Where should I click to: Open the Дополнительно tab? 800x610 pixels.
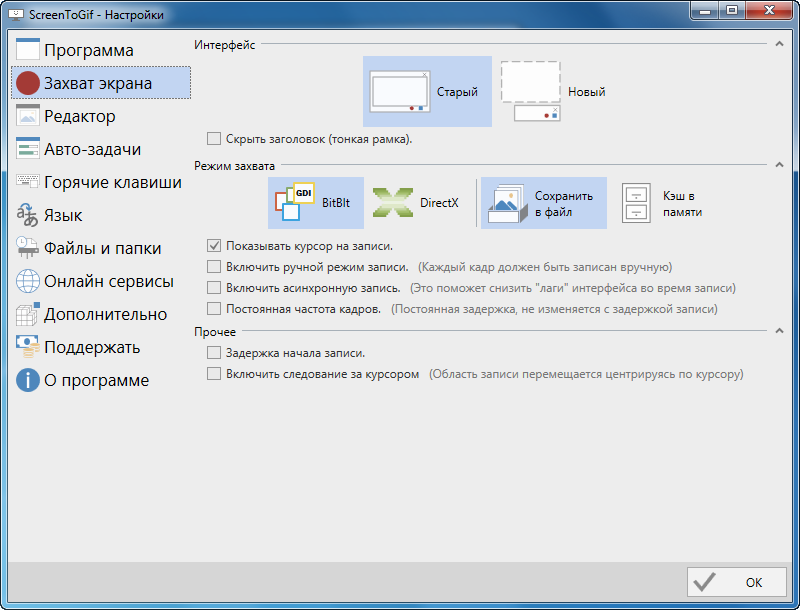101,314
